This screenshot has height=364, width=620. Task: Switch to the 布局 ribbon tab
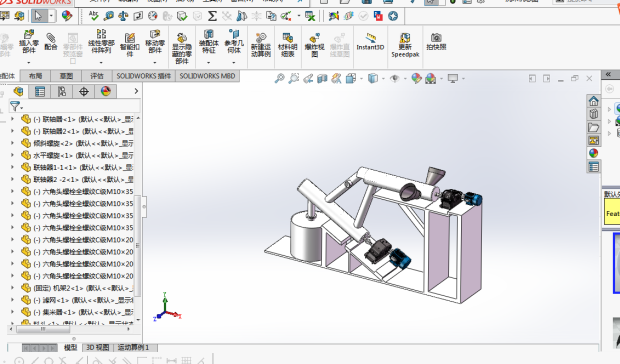coord(35,76)
